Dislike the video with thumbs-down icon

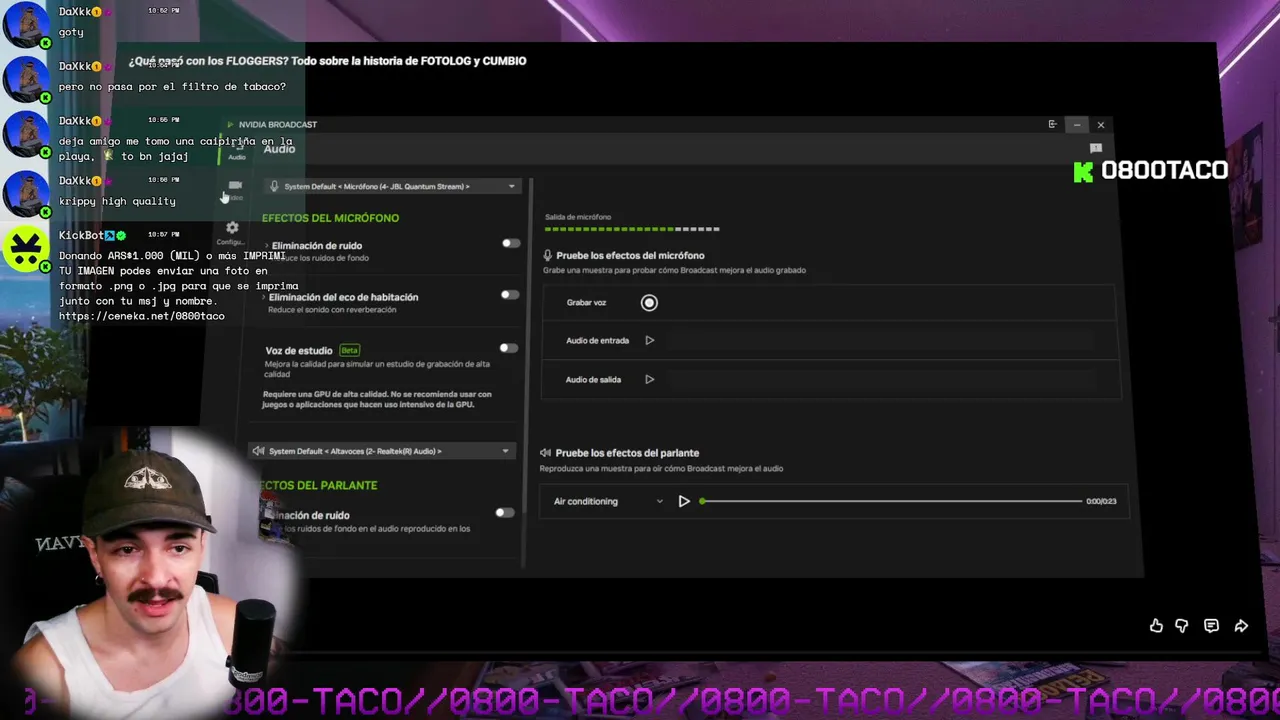click(x=1182, y=626)
